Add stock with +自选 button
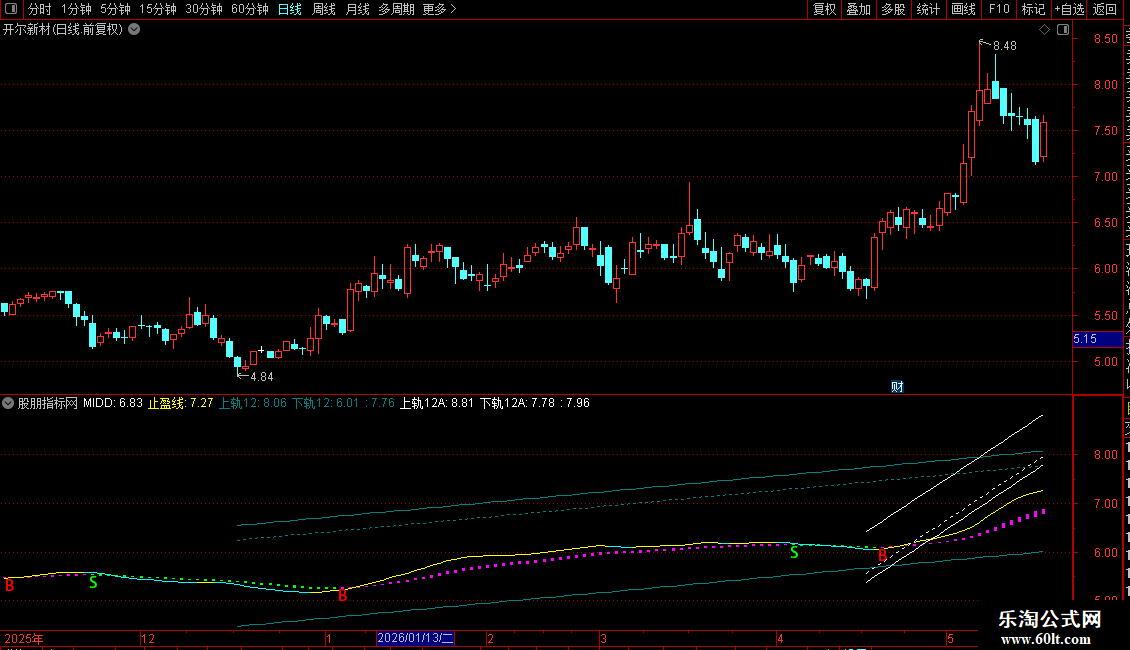This screenshot has height=650, width=1130. [1069, 9]
